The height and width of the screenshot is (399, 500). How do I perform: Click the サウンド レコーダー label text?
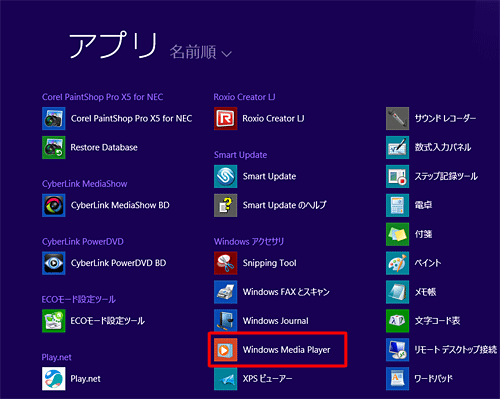[x=445, y=118]
